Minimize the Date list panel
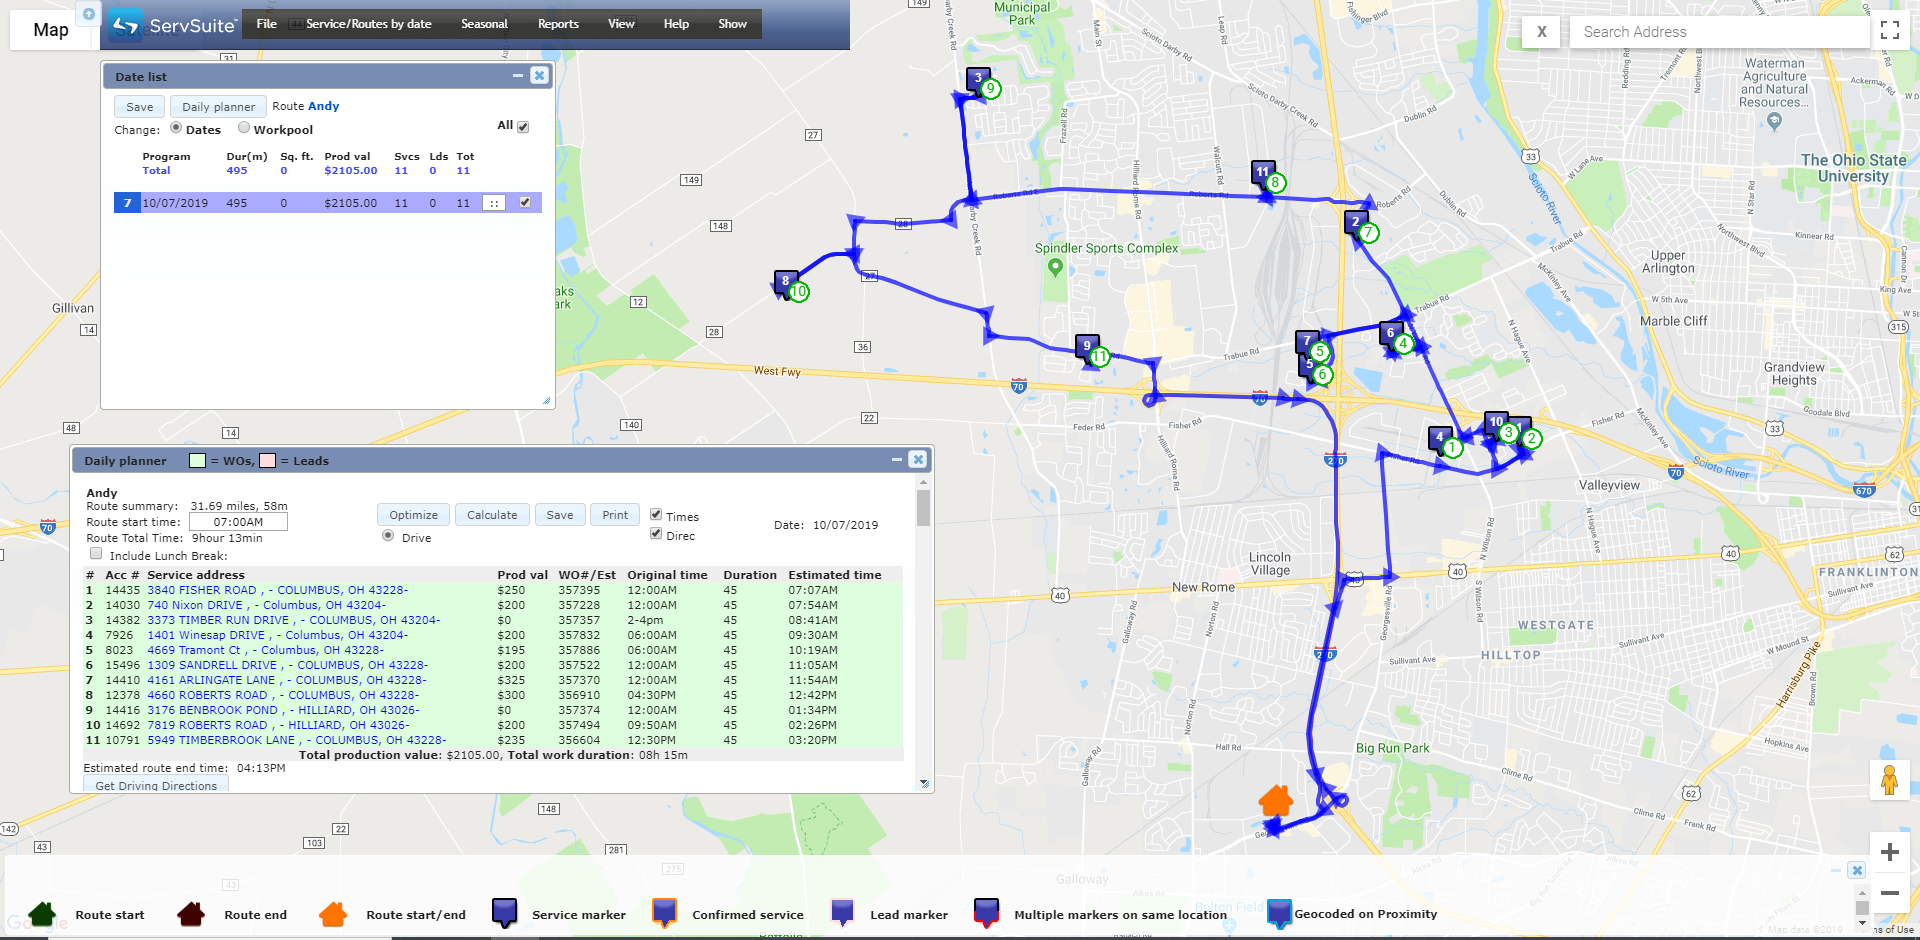 coord(518,76)
